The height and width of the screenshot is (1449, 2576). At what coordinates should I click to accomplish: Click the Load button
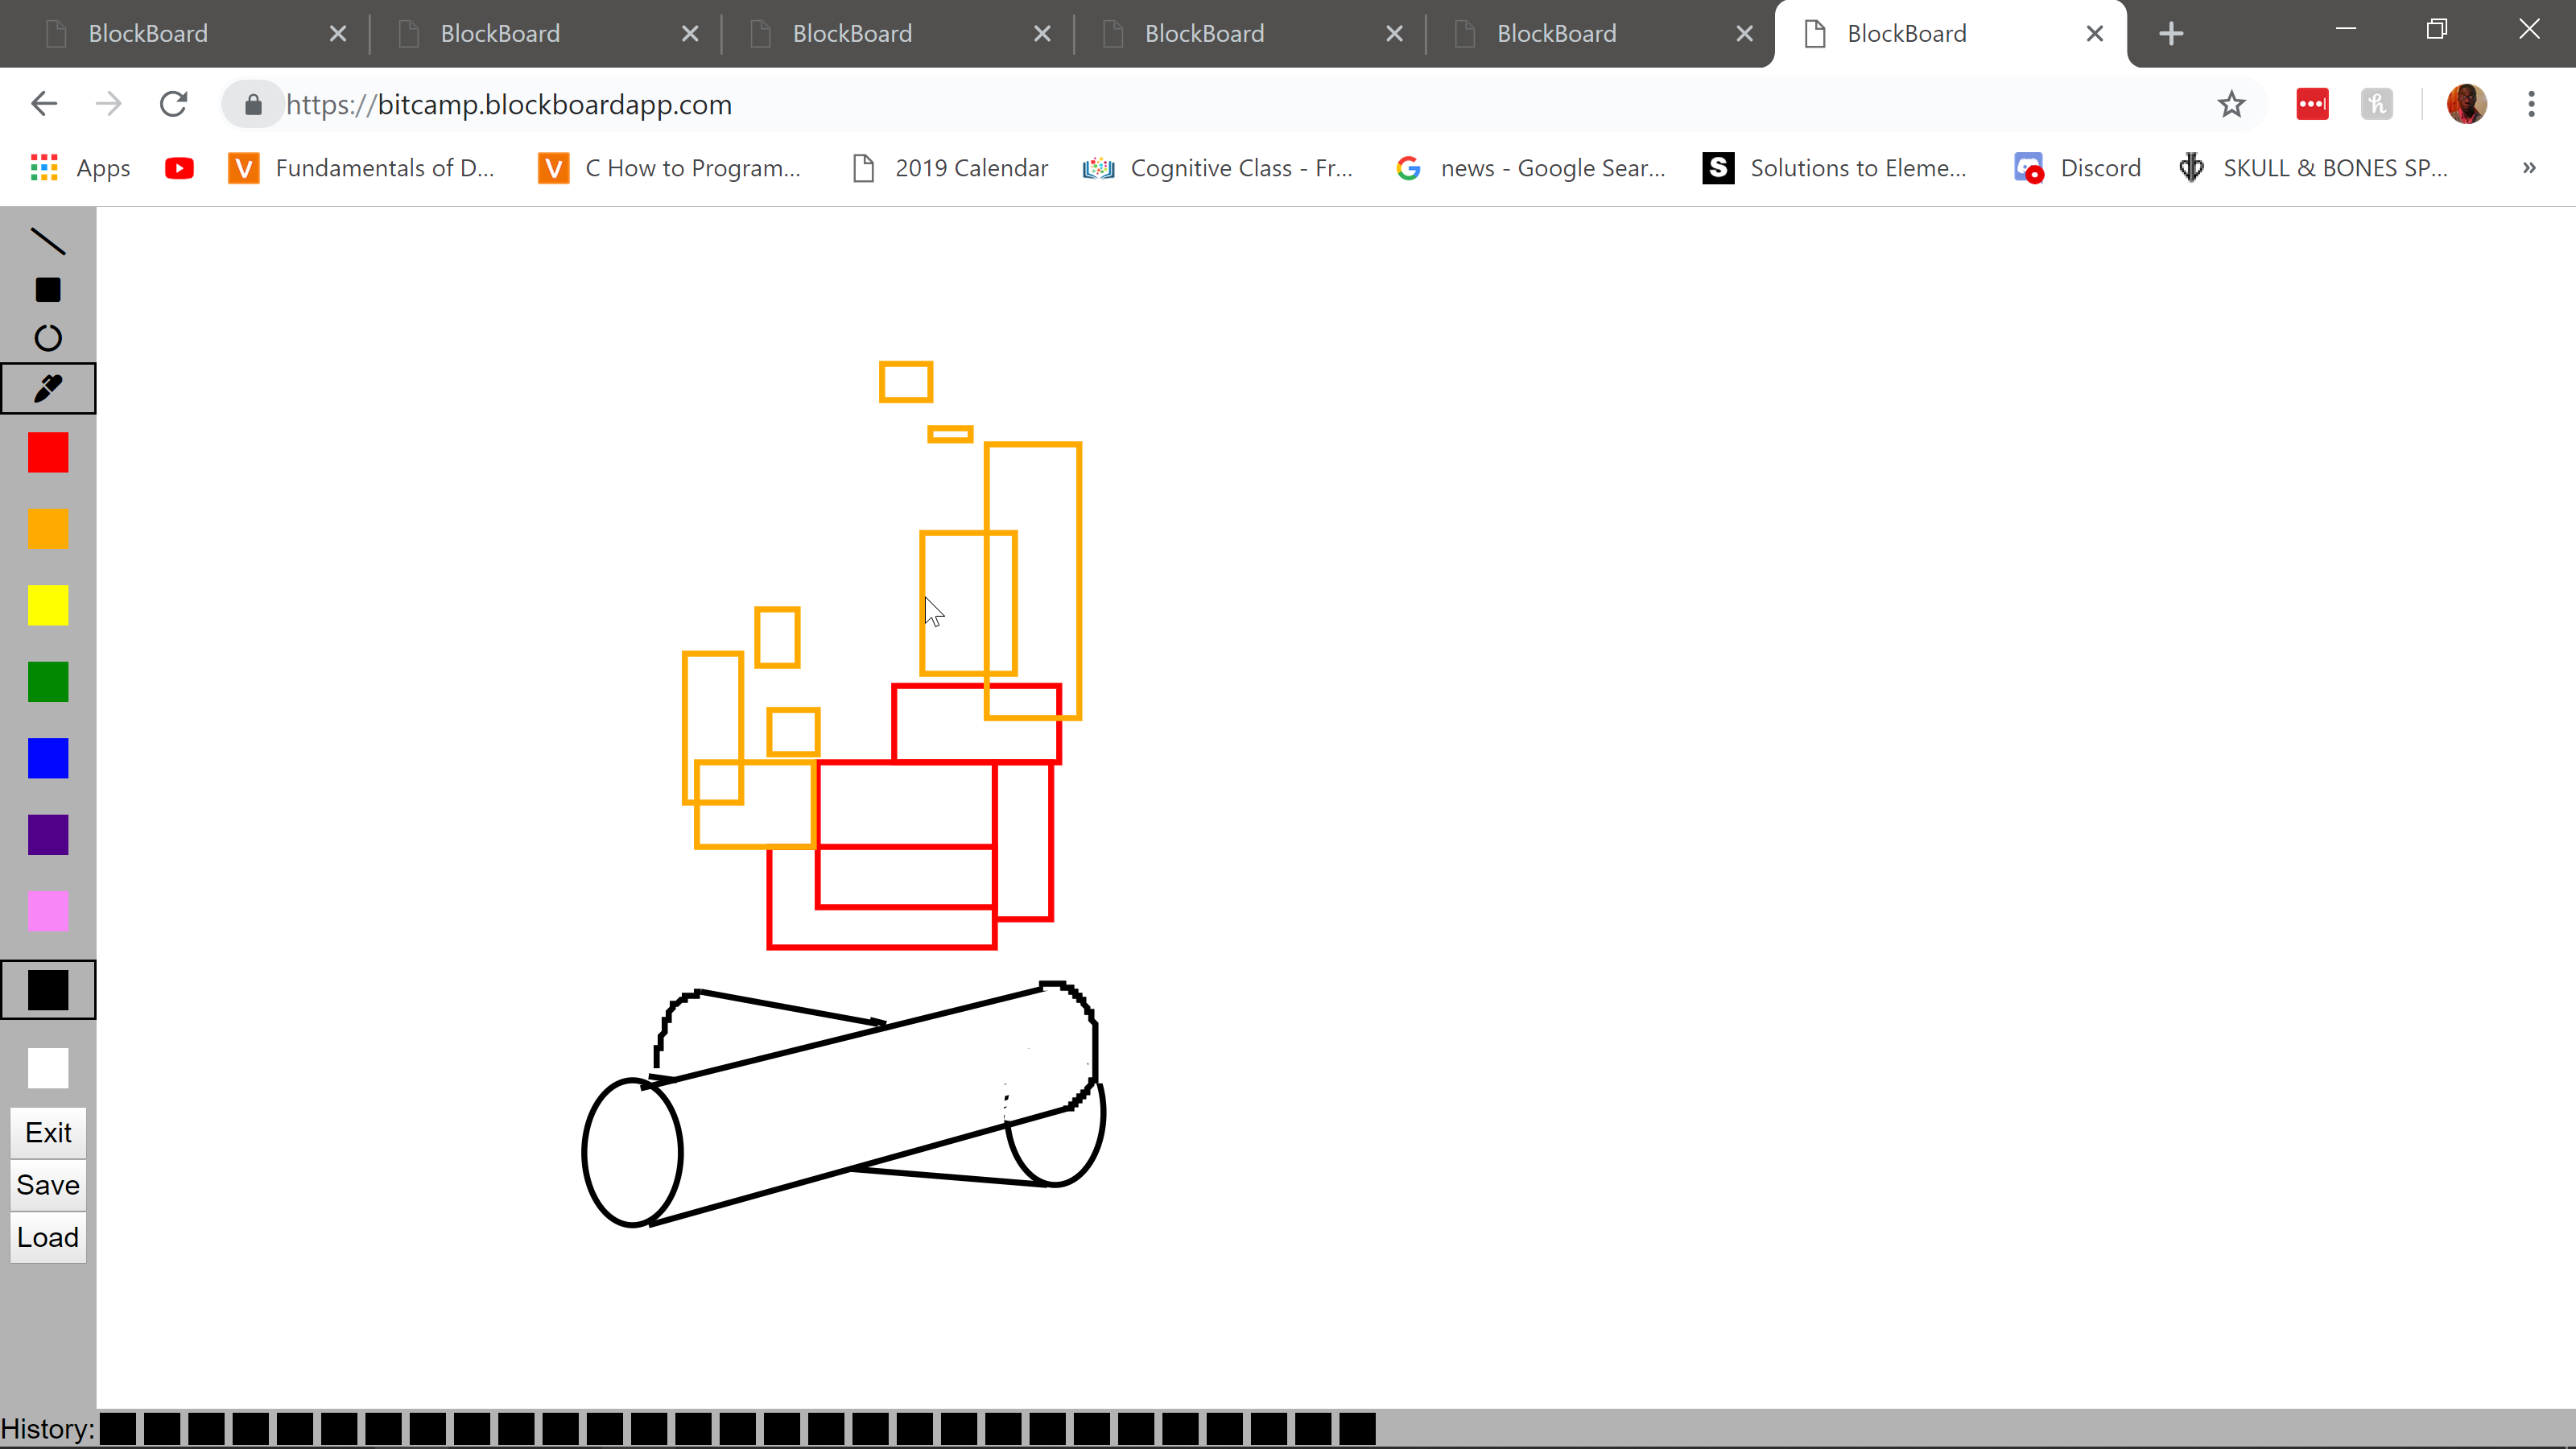coord(48,1237)
